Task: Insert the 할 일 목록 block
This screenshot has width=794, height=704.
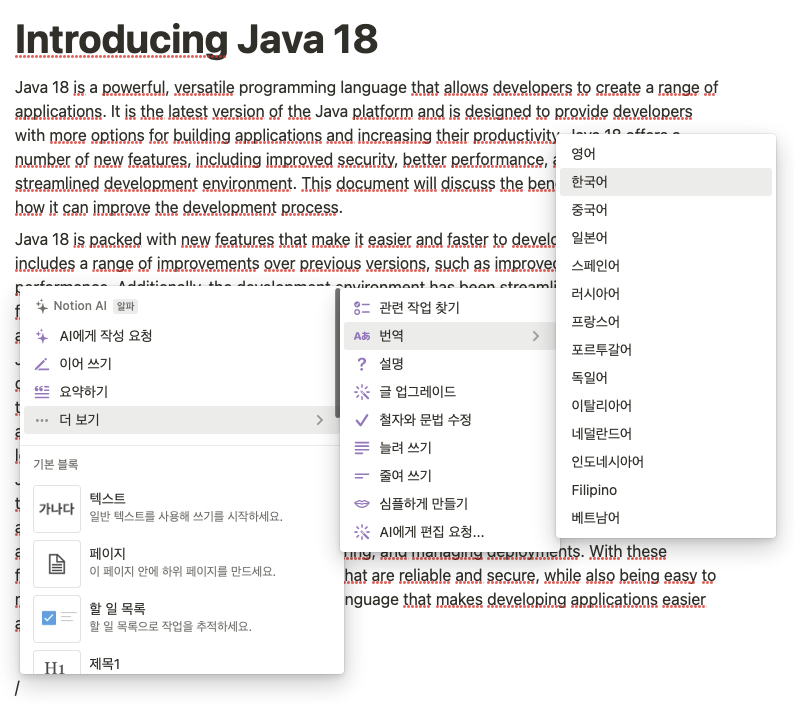Action: [x=181, y=618]
